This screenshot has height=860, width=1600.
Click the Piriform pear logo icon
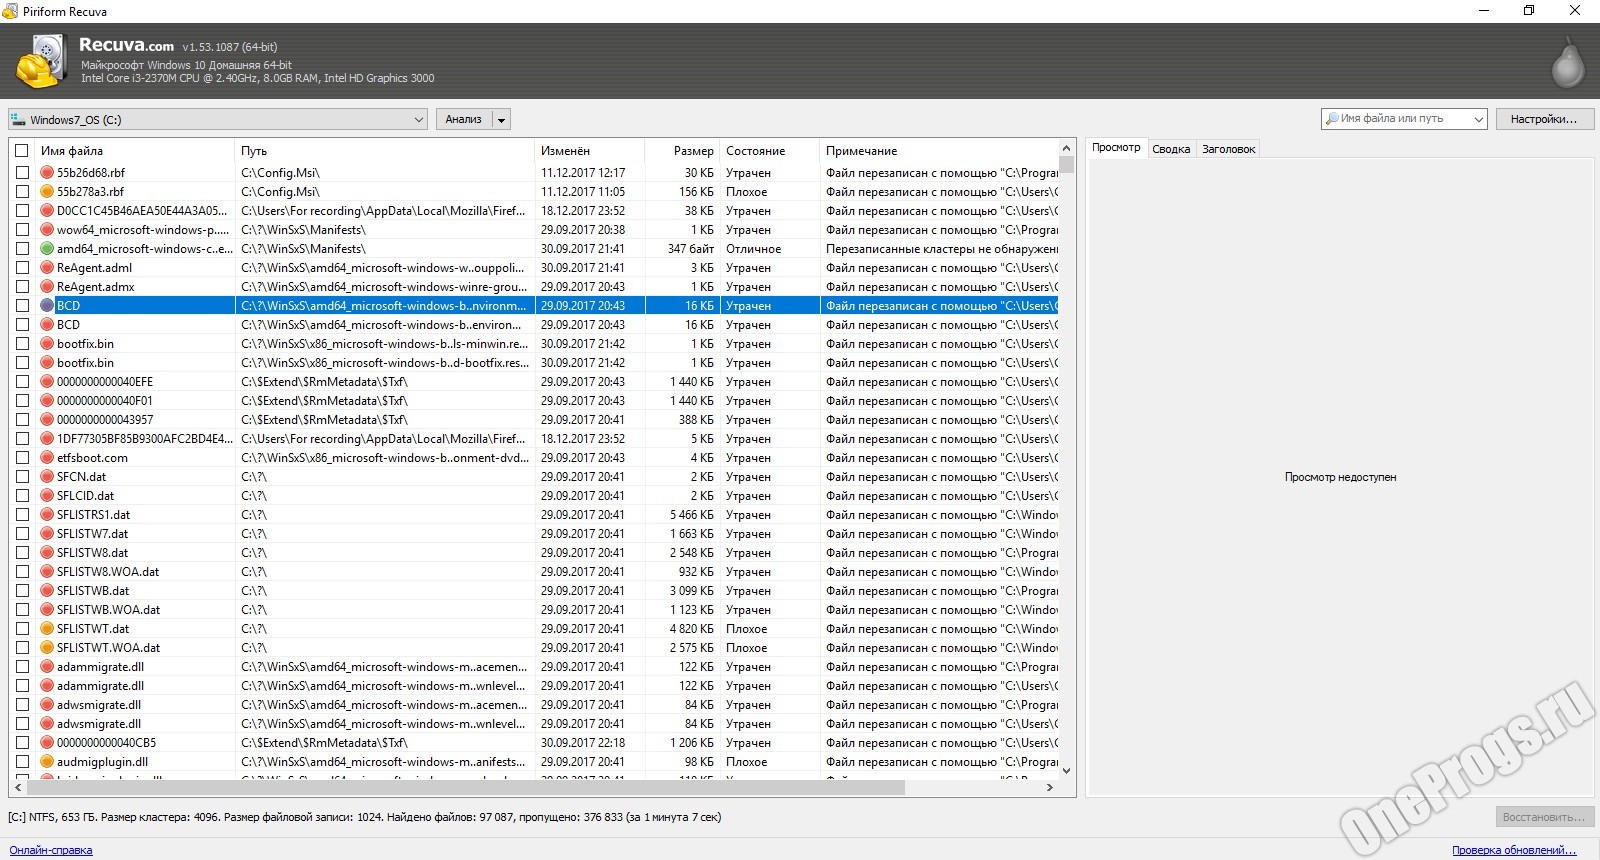(x=1567, y=62)
